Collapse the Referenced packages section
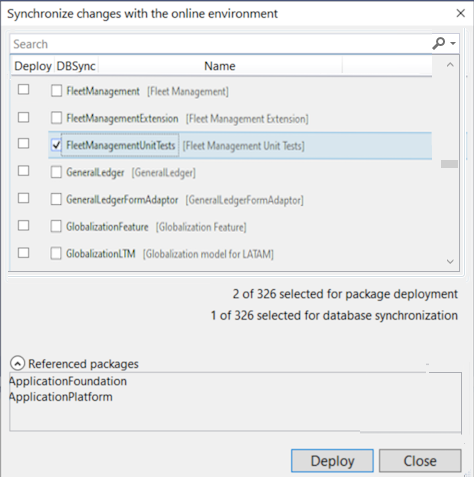Screen dimensions: 474x477 click(17, 363)
